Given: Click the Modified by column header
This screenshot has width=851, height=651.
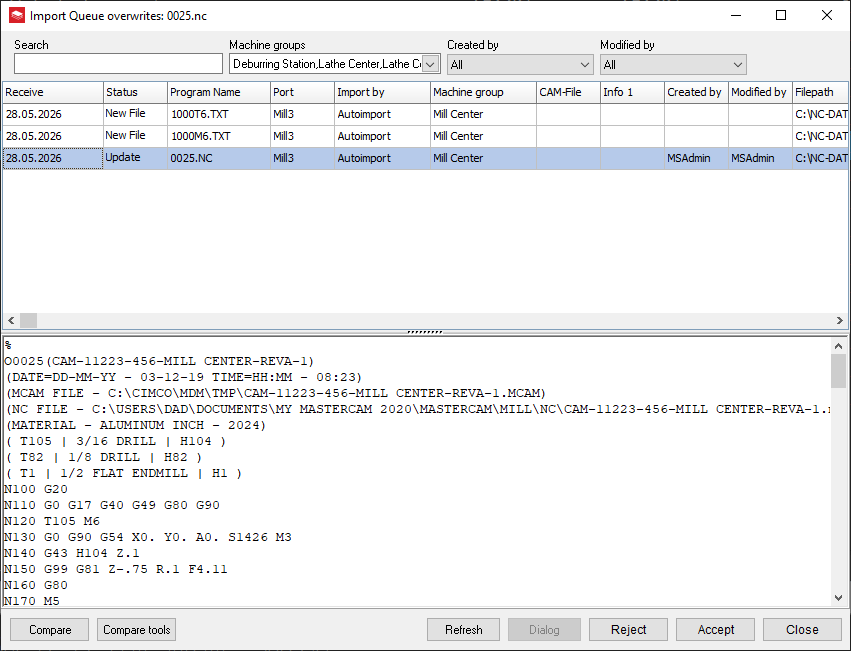Looking at the screenshot, I should click(760, 92).
